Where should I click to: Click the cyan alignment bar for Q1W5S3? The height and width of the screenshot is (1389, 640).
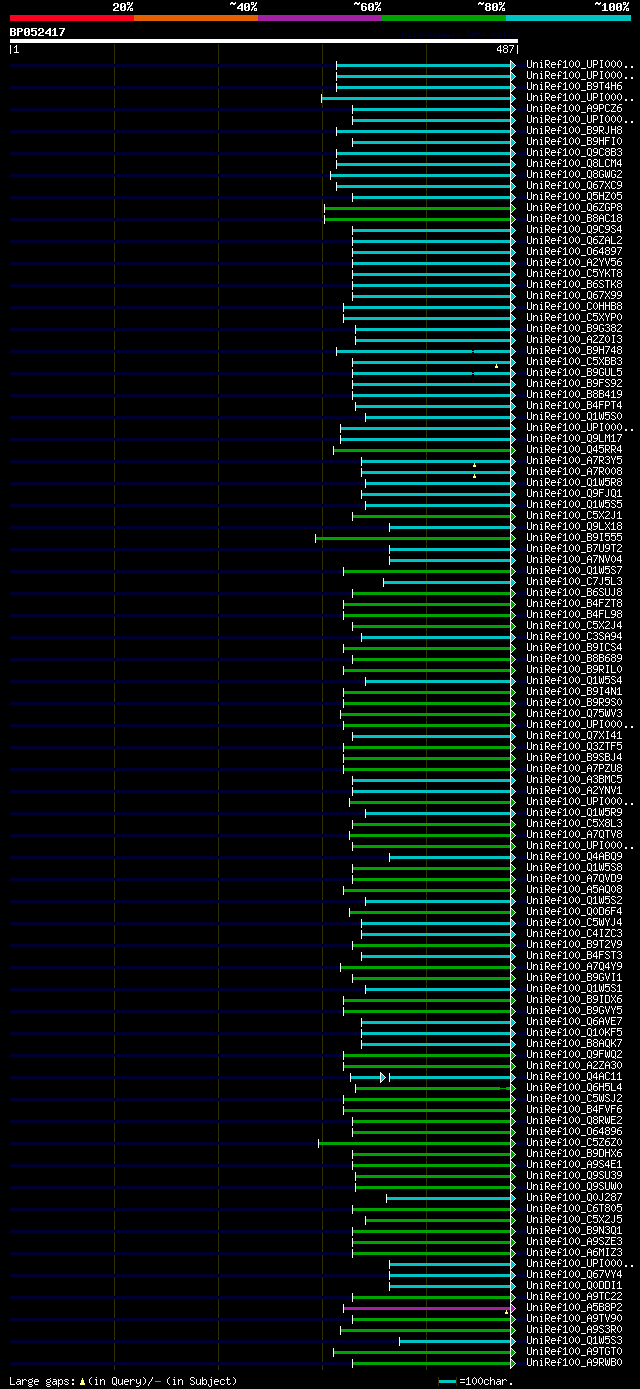pos(455,1341)
